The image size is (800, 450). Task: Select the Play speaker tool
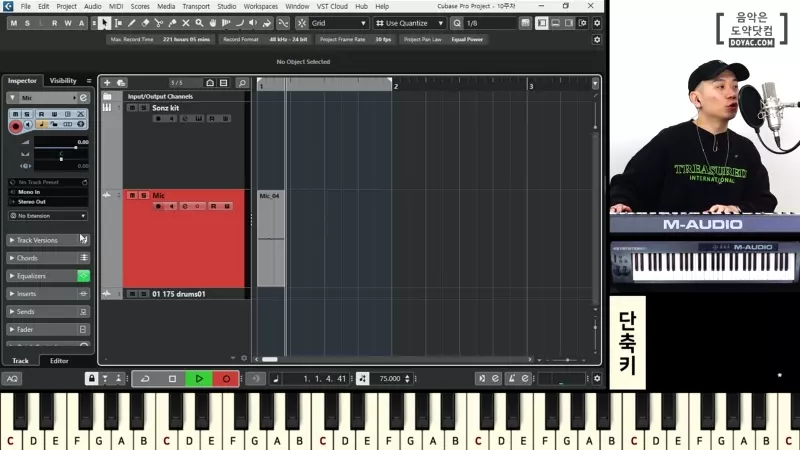(x=253, y=23)
